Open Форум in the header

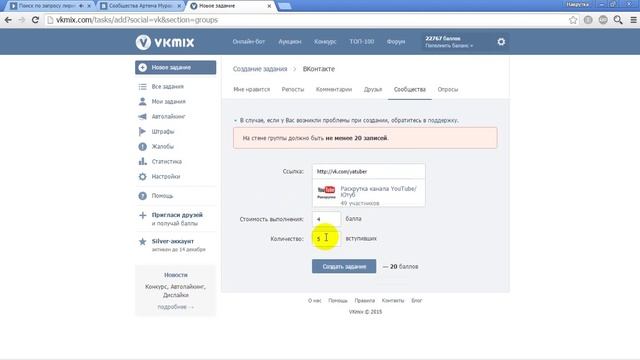tap(396, 42)
